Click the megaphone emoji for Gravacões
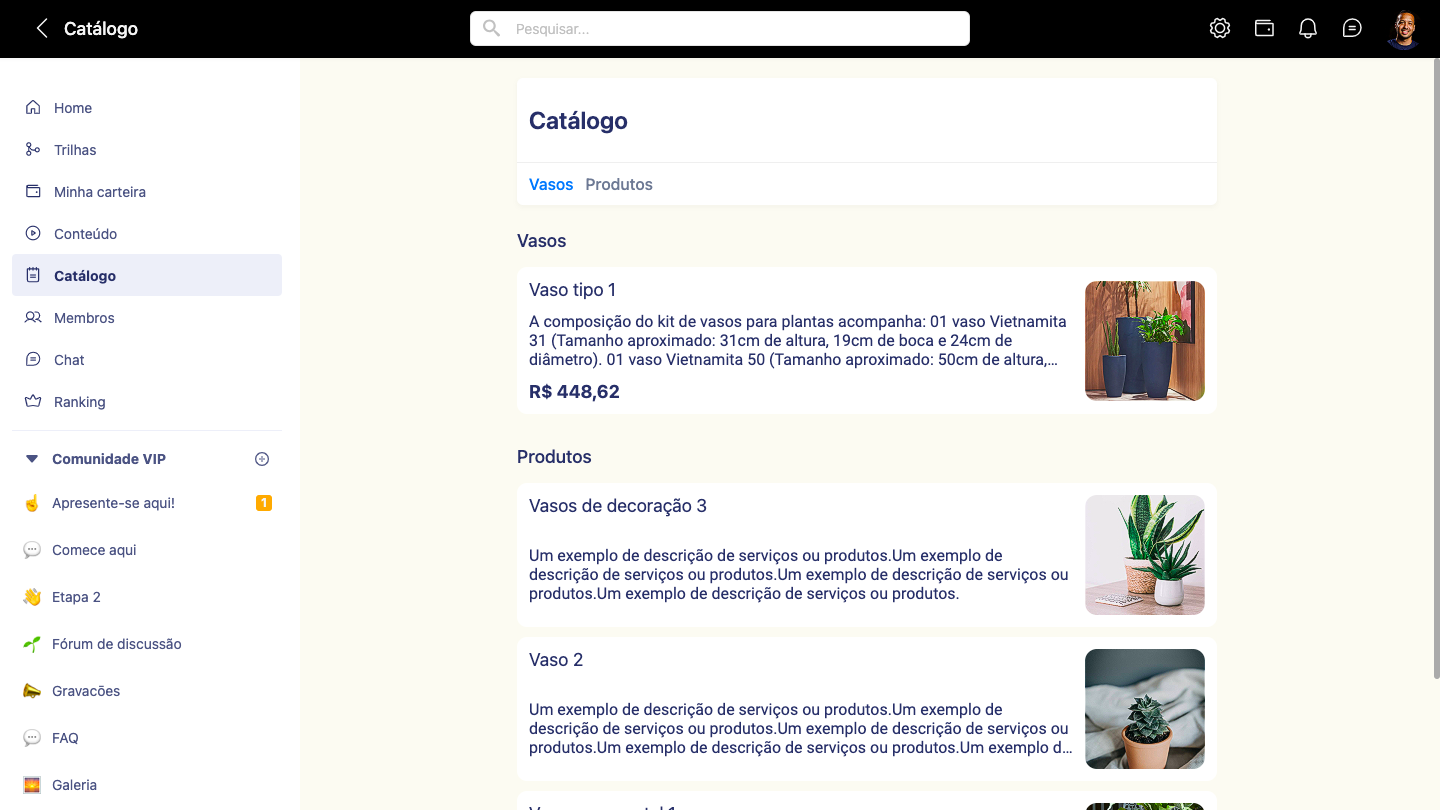Viewport: 1440px width, 810px height. pos(32,691)
